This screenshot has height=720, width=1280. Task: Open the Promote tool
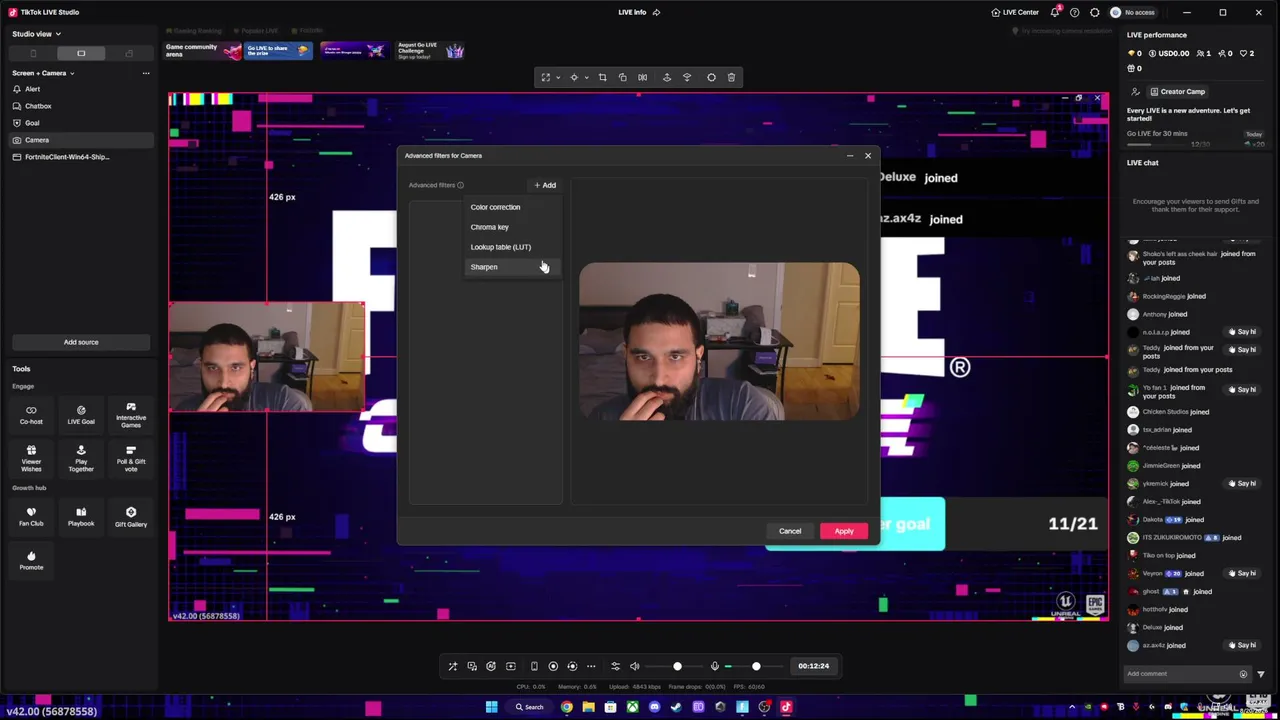pos(31,560)
